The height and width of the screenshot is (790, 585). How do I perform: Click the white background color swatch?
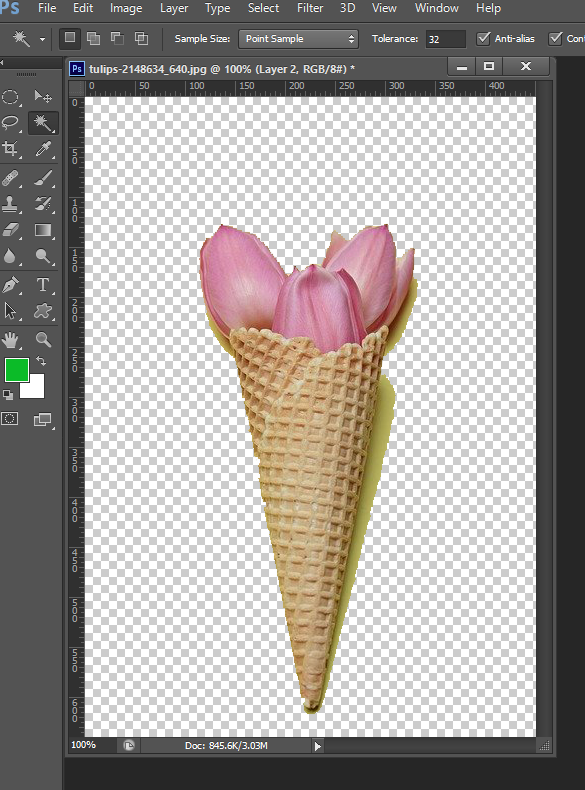pyautogui.click(x=36, y=390)
